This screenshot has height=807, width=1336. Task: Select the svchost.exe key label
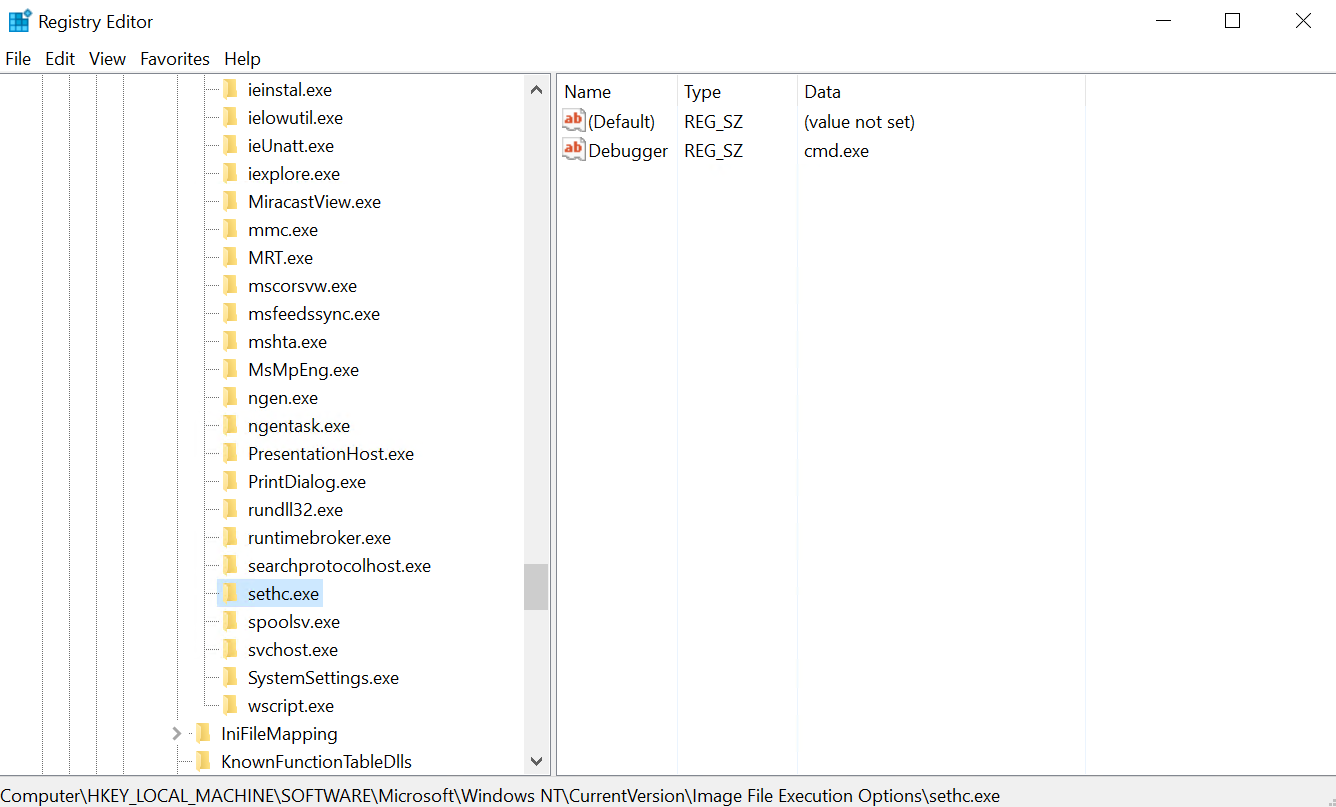(293, 650)
